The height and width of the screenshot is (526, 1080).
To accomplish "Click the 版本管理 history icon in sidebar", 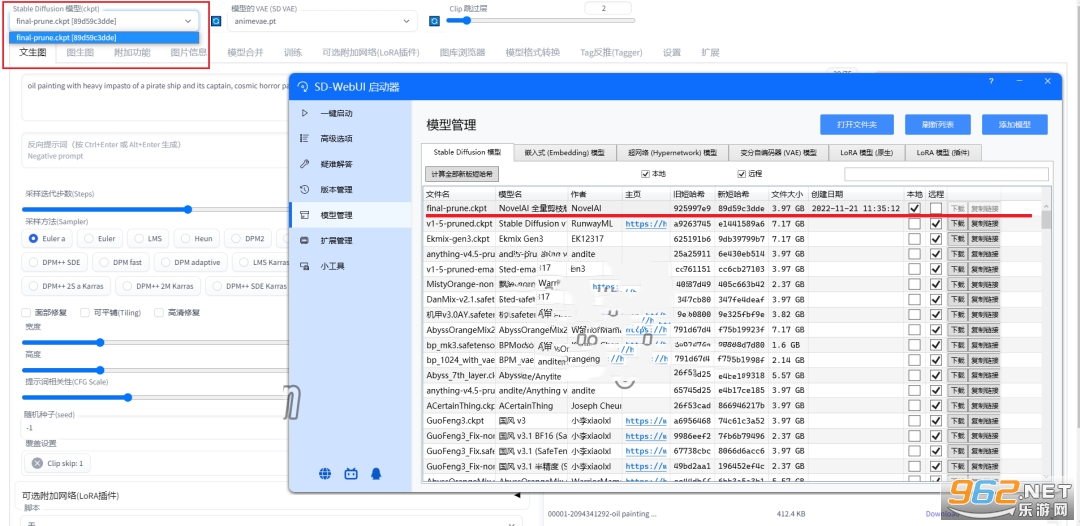I will pos(304,189).
